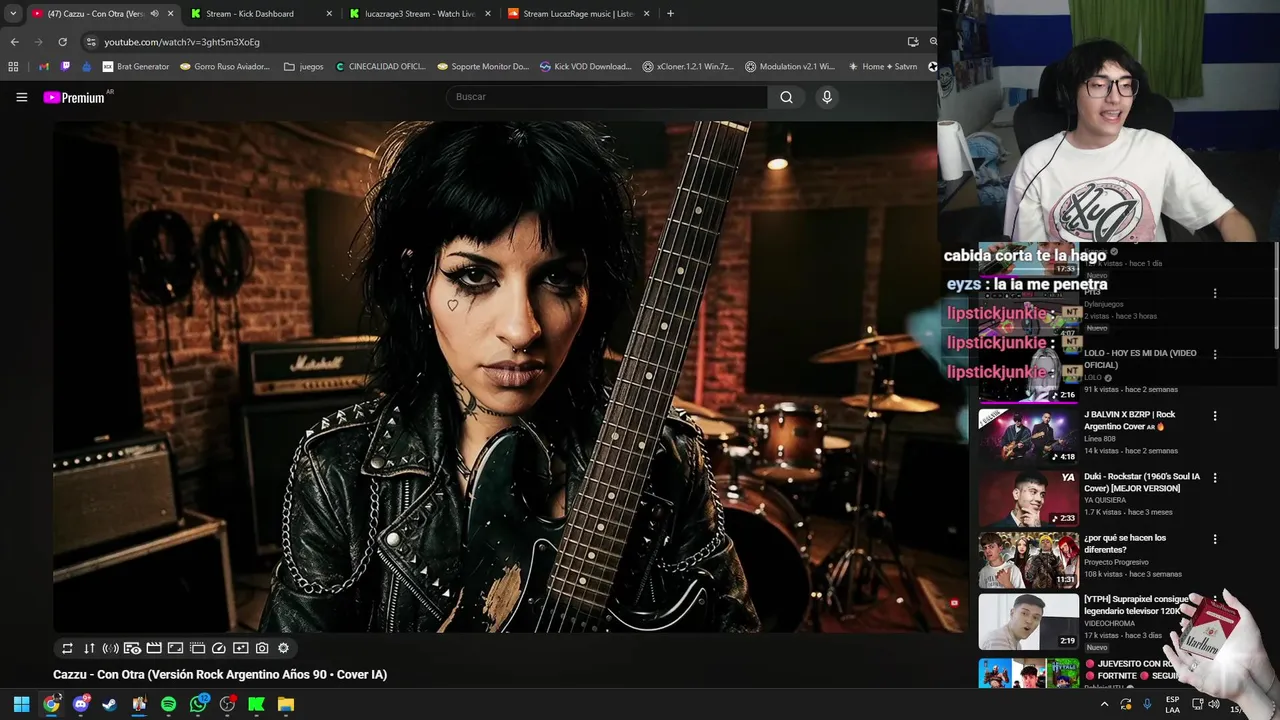Click the video title Cazzu - Con Otra
1280x720 pixels.
click(x=220, y=675)
